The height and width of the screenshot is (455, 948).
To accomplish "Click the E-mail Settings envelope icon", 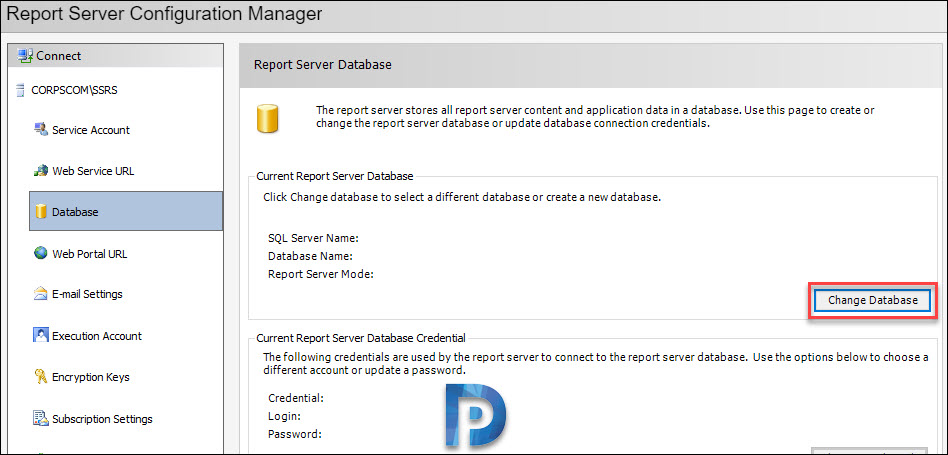I will pyautogui.click(x=41, y=294).
